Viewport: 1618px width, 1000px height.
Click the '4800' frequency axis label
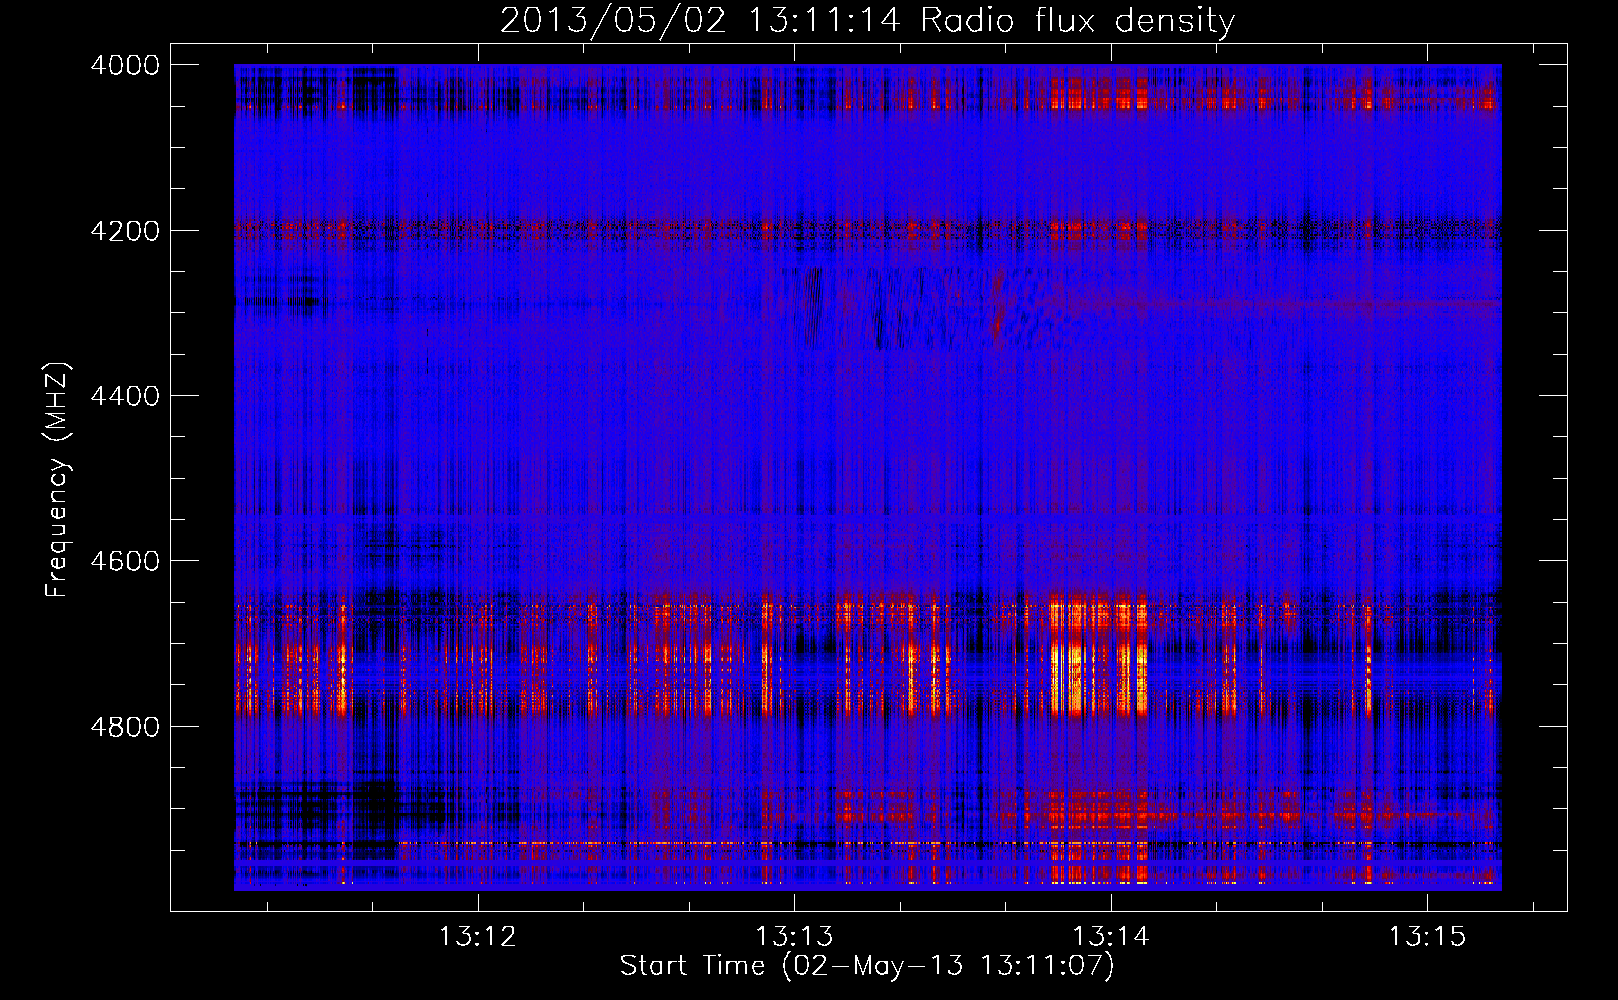[125, 726]
